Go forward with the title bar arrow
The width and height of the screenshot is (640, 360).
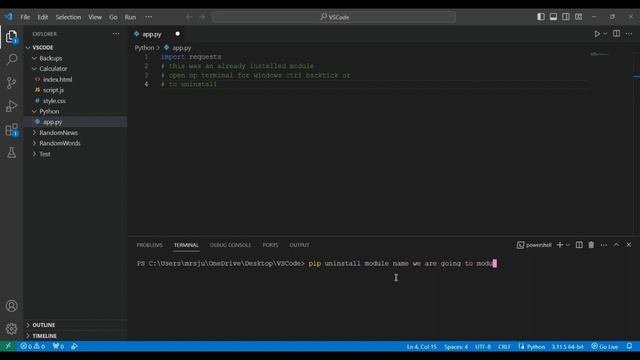click(202, 17)
